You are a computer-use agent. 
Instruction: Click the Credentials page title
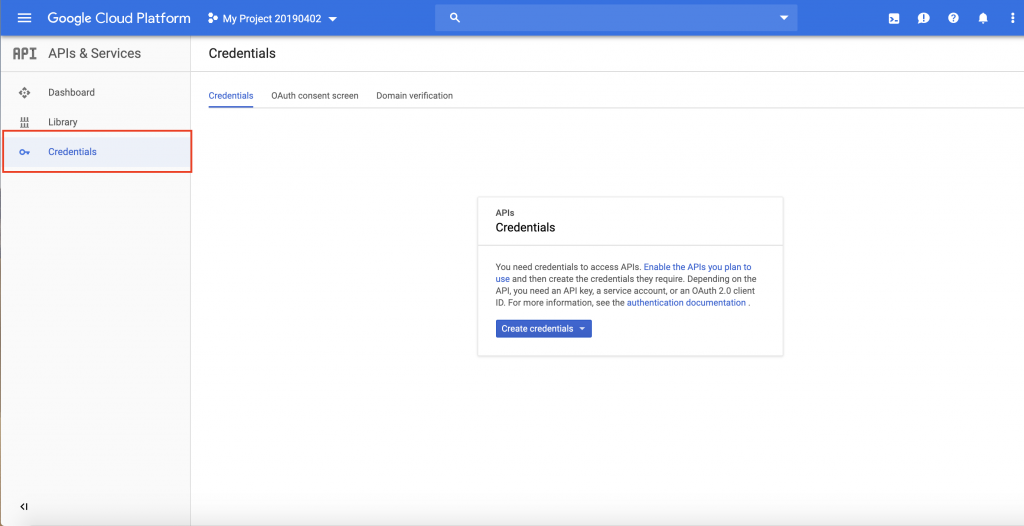click(242, 54)
